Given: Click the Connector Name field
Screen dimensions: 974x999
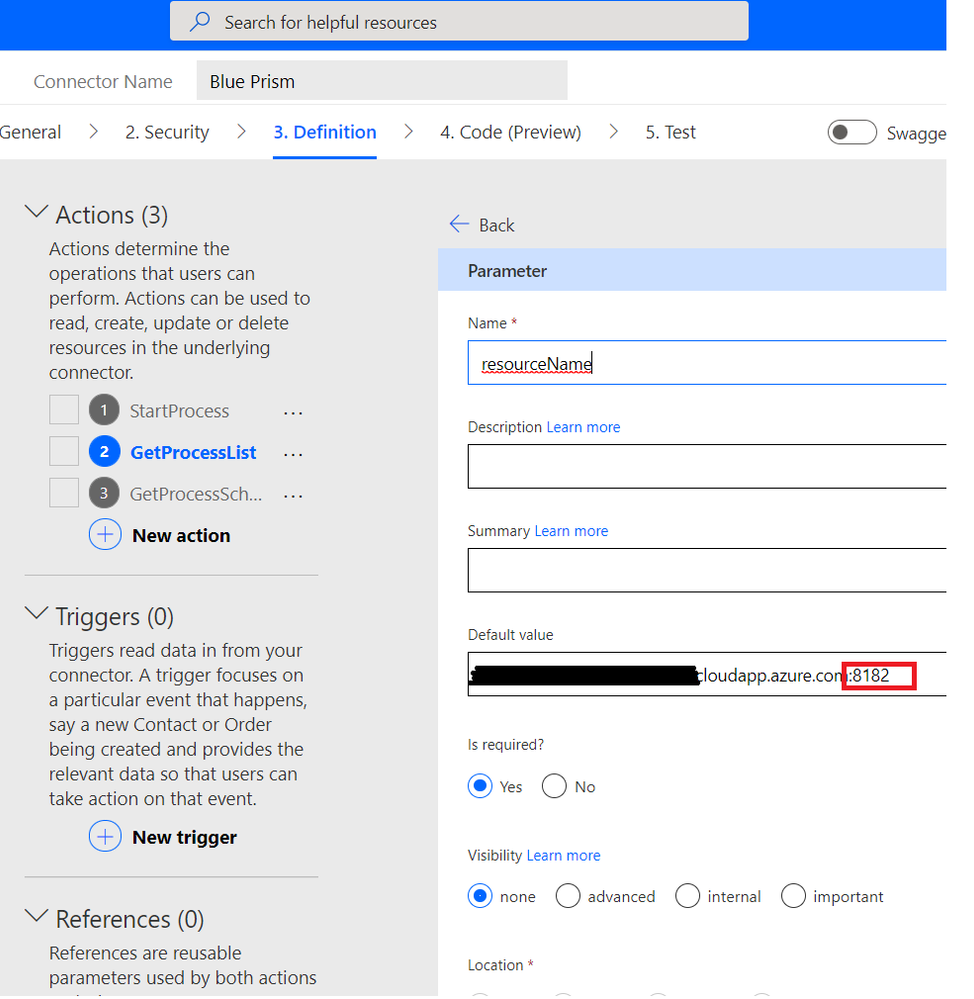Looking at the screenshot, I should (382, 81).
